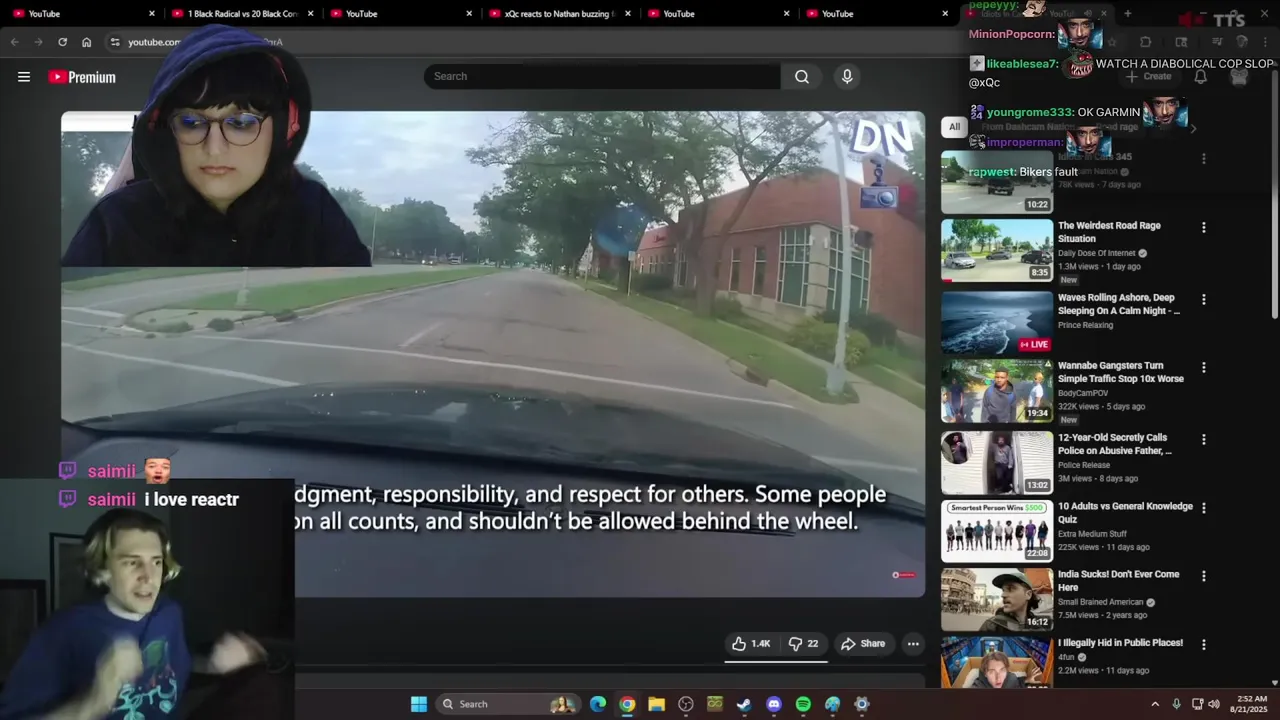
Task: Open OBS Studio from taskbar
Action: click(686, 704)
